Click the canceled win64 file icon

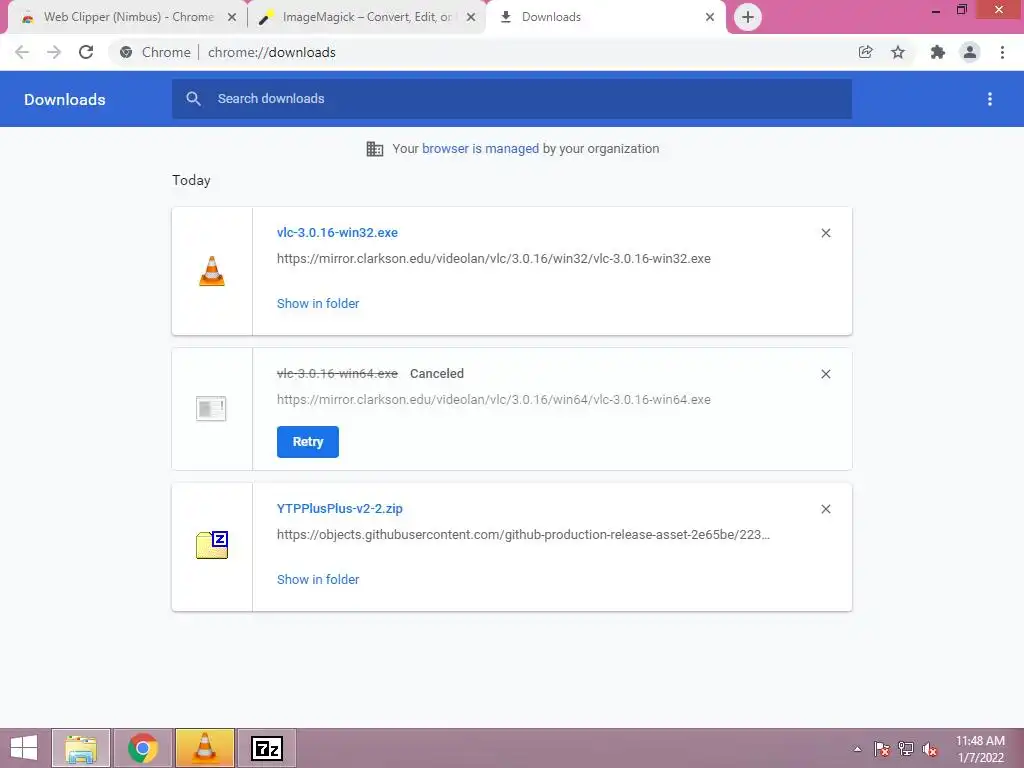coord(211,409)
